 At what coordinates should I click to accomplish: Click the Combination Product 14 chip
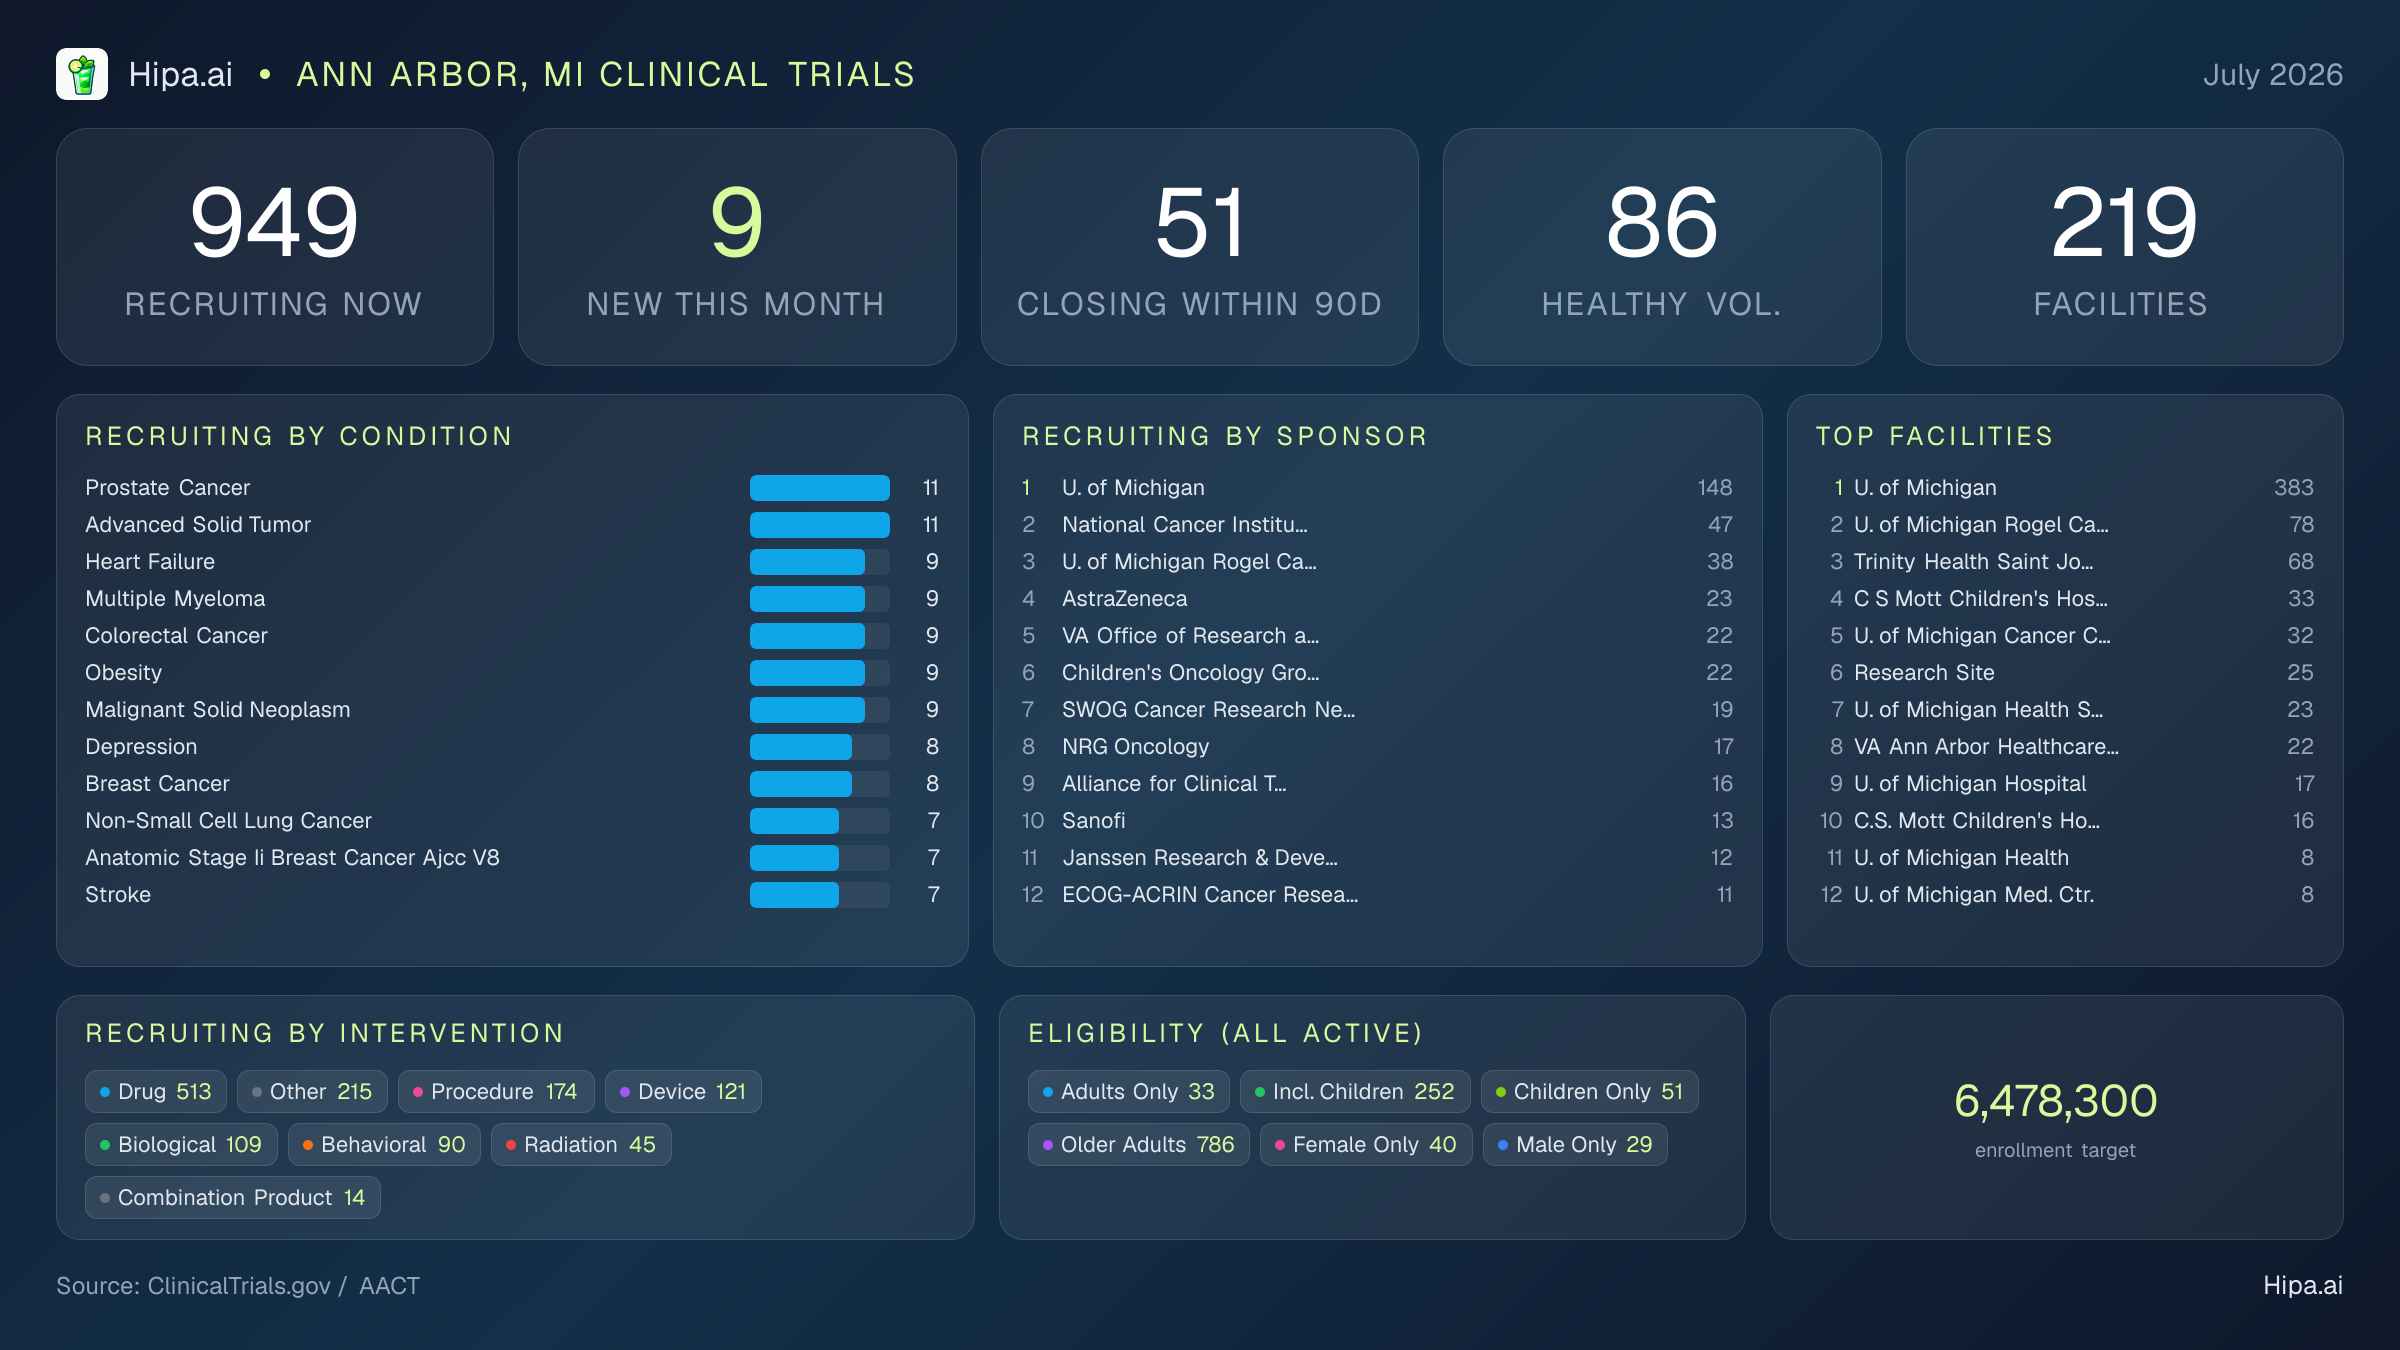[233, 1198]
